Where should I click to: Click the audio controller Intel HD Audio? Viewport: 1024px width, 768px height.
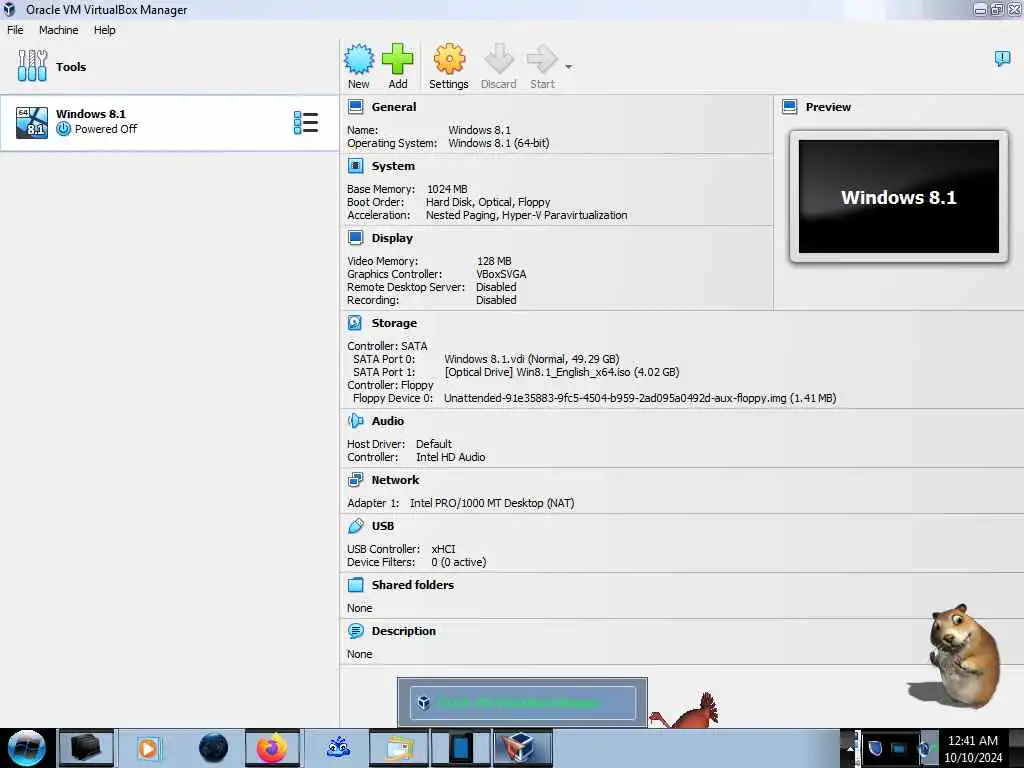point(451,457)
